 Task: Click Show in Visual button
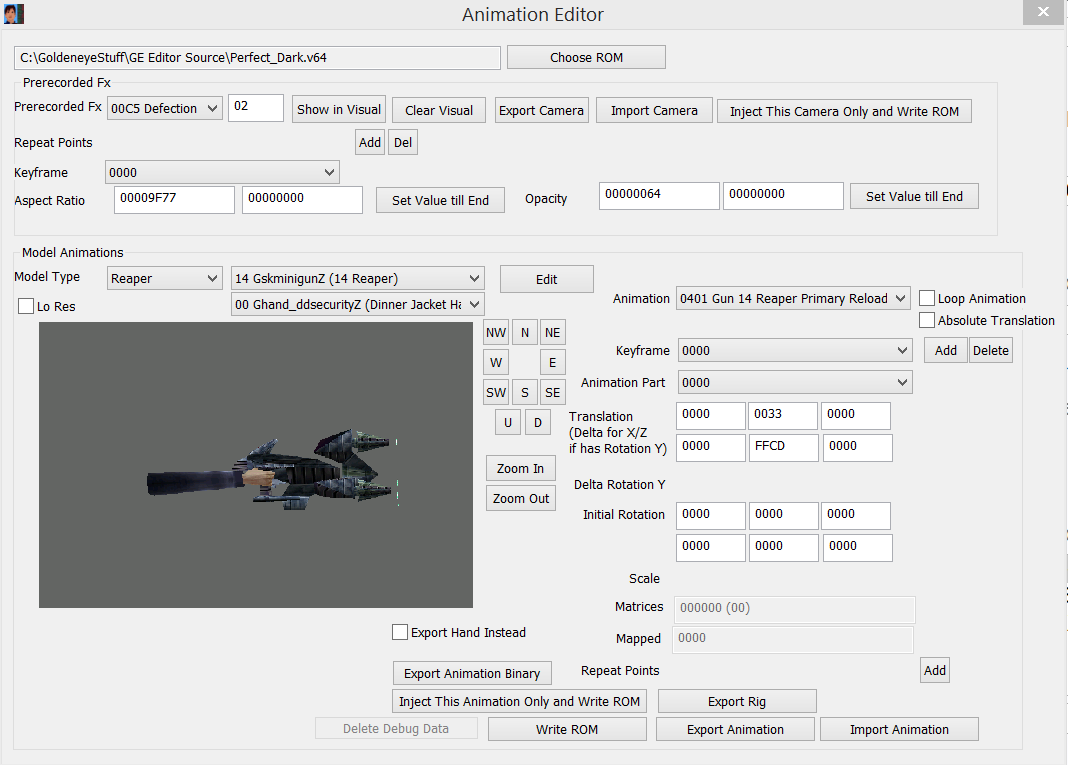click(x=339, y=109)
